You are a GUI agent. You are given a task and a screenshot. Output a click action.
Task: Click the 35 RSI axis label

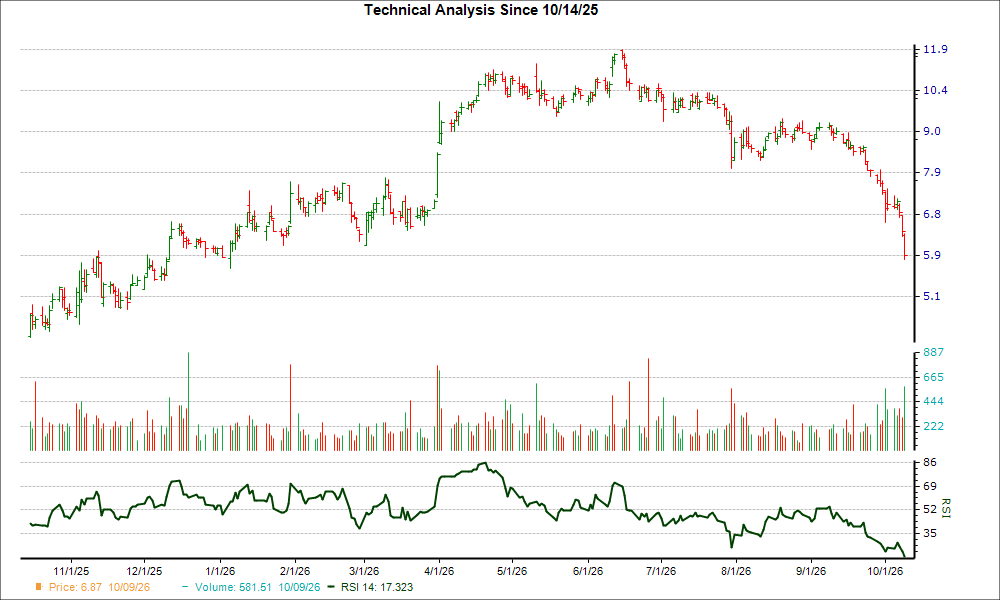pos(930,533)
